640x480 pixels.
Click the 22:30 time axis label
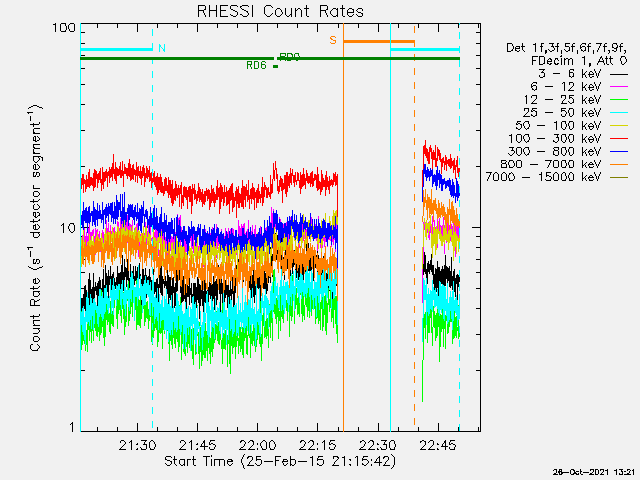coord(378,445)
